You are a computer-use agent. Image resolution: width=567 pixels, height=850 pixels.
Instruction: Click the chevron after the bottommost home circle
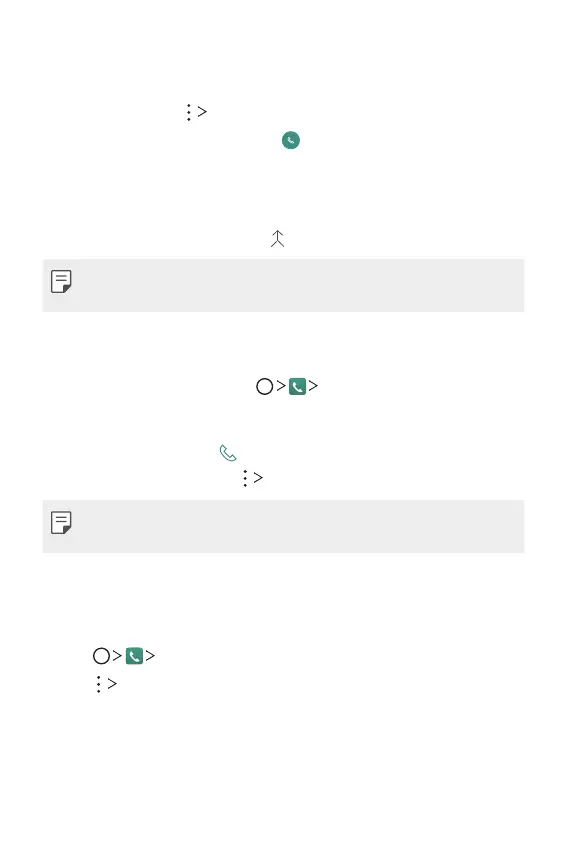[x=117, y=655]
